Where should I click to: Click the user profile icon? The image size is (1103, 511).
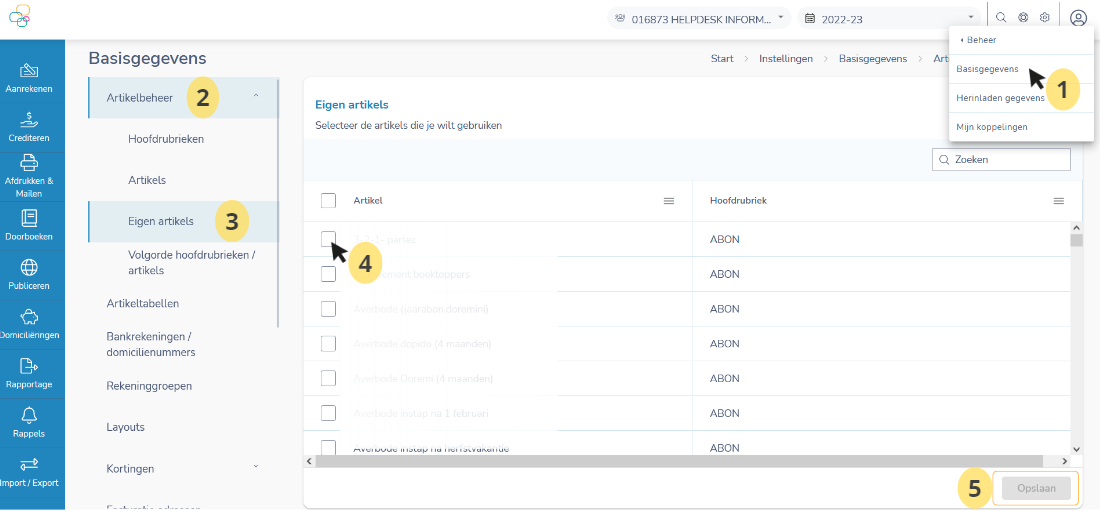pyautogui.click(x=1077, y=18)
